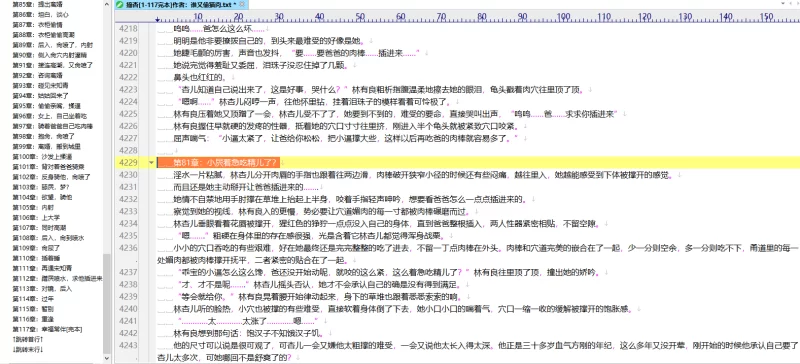Click line number 4228
This screenshot has width=800, height=364.
(x=128, y=151)
